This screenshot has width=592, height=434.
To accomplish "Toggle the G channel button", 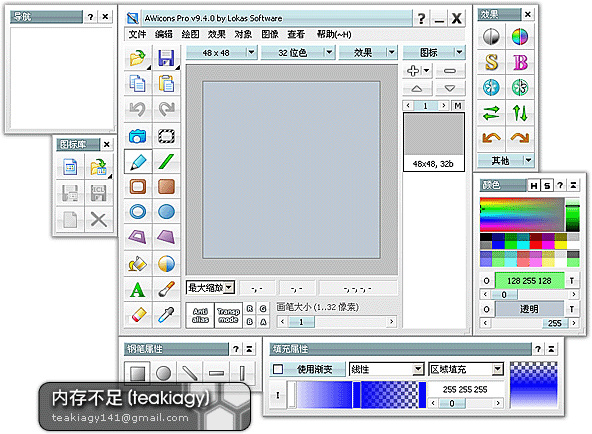I will click(263, 309).
